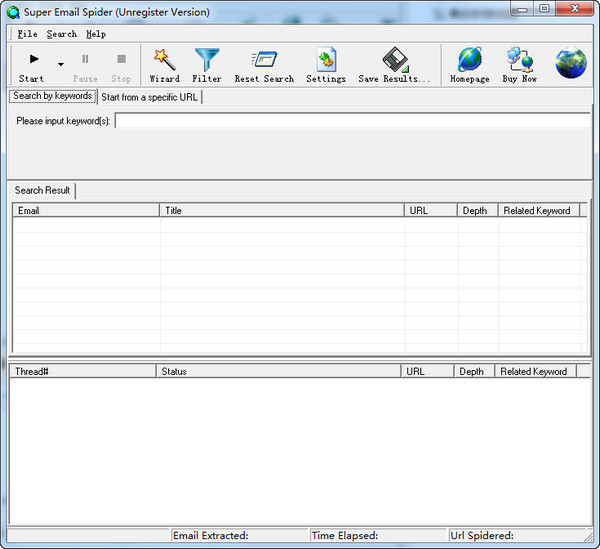Launch the Wizard tool
The width and height of the screenshot is (600, 549).
[x=164, y=61]
